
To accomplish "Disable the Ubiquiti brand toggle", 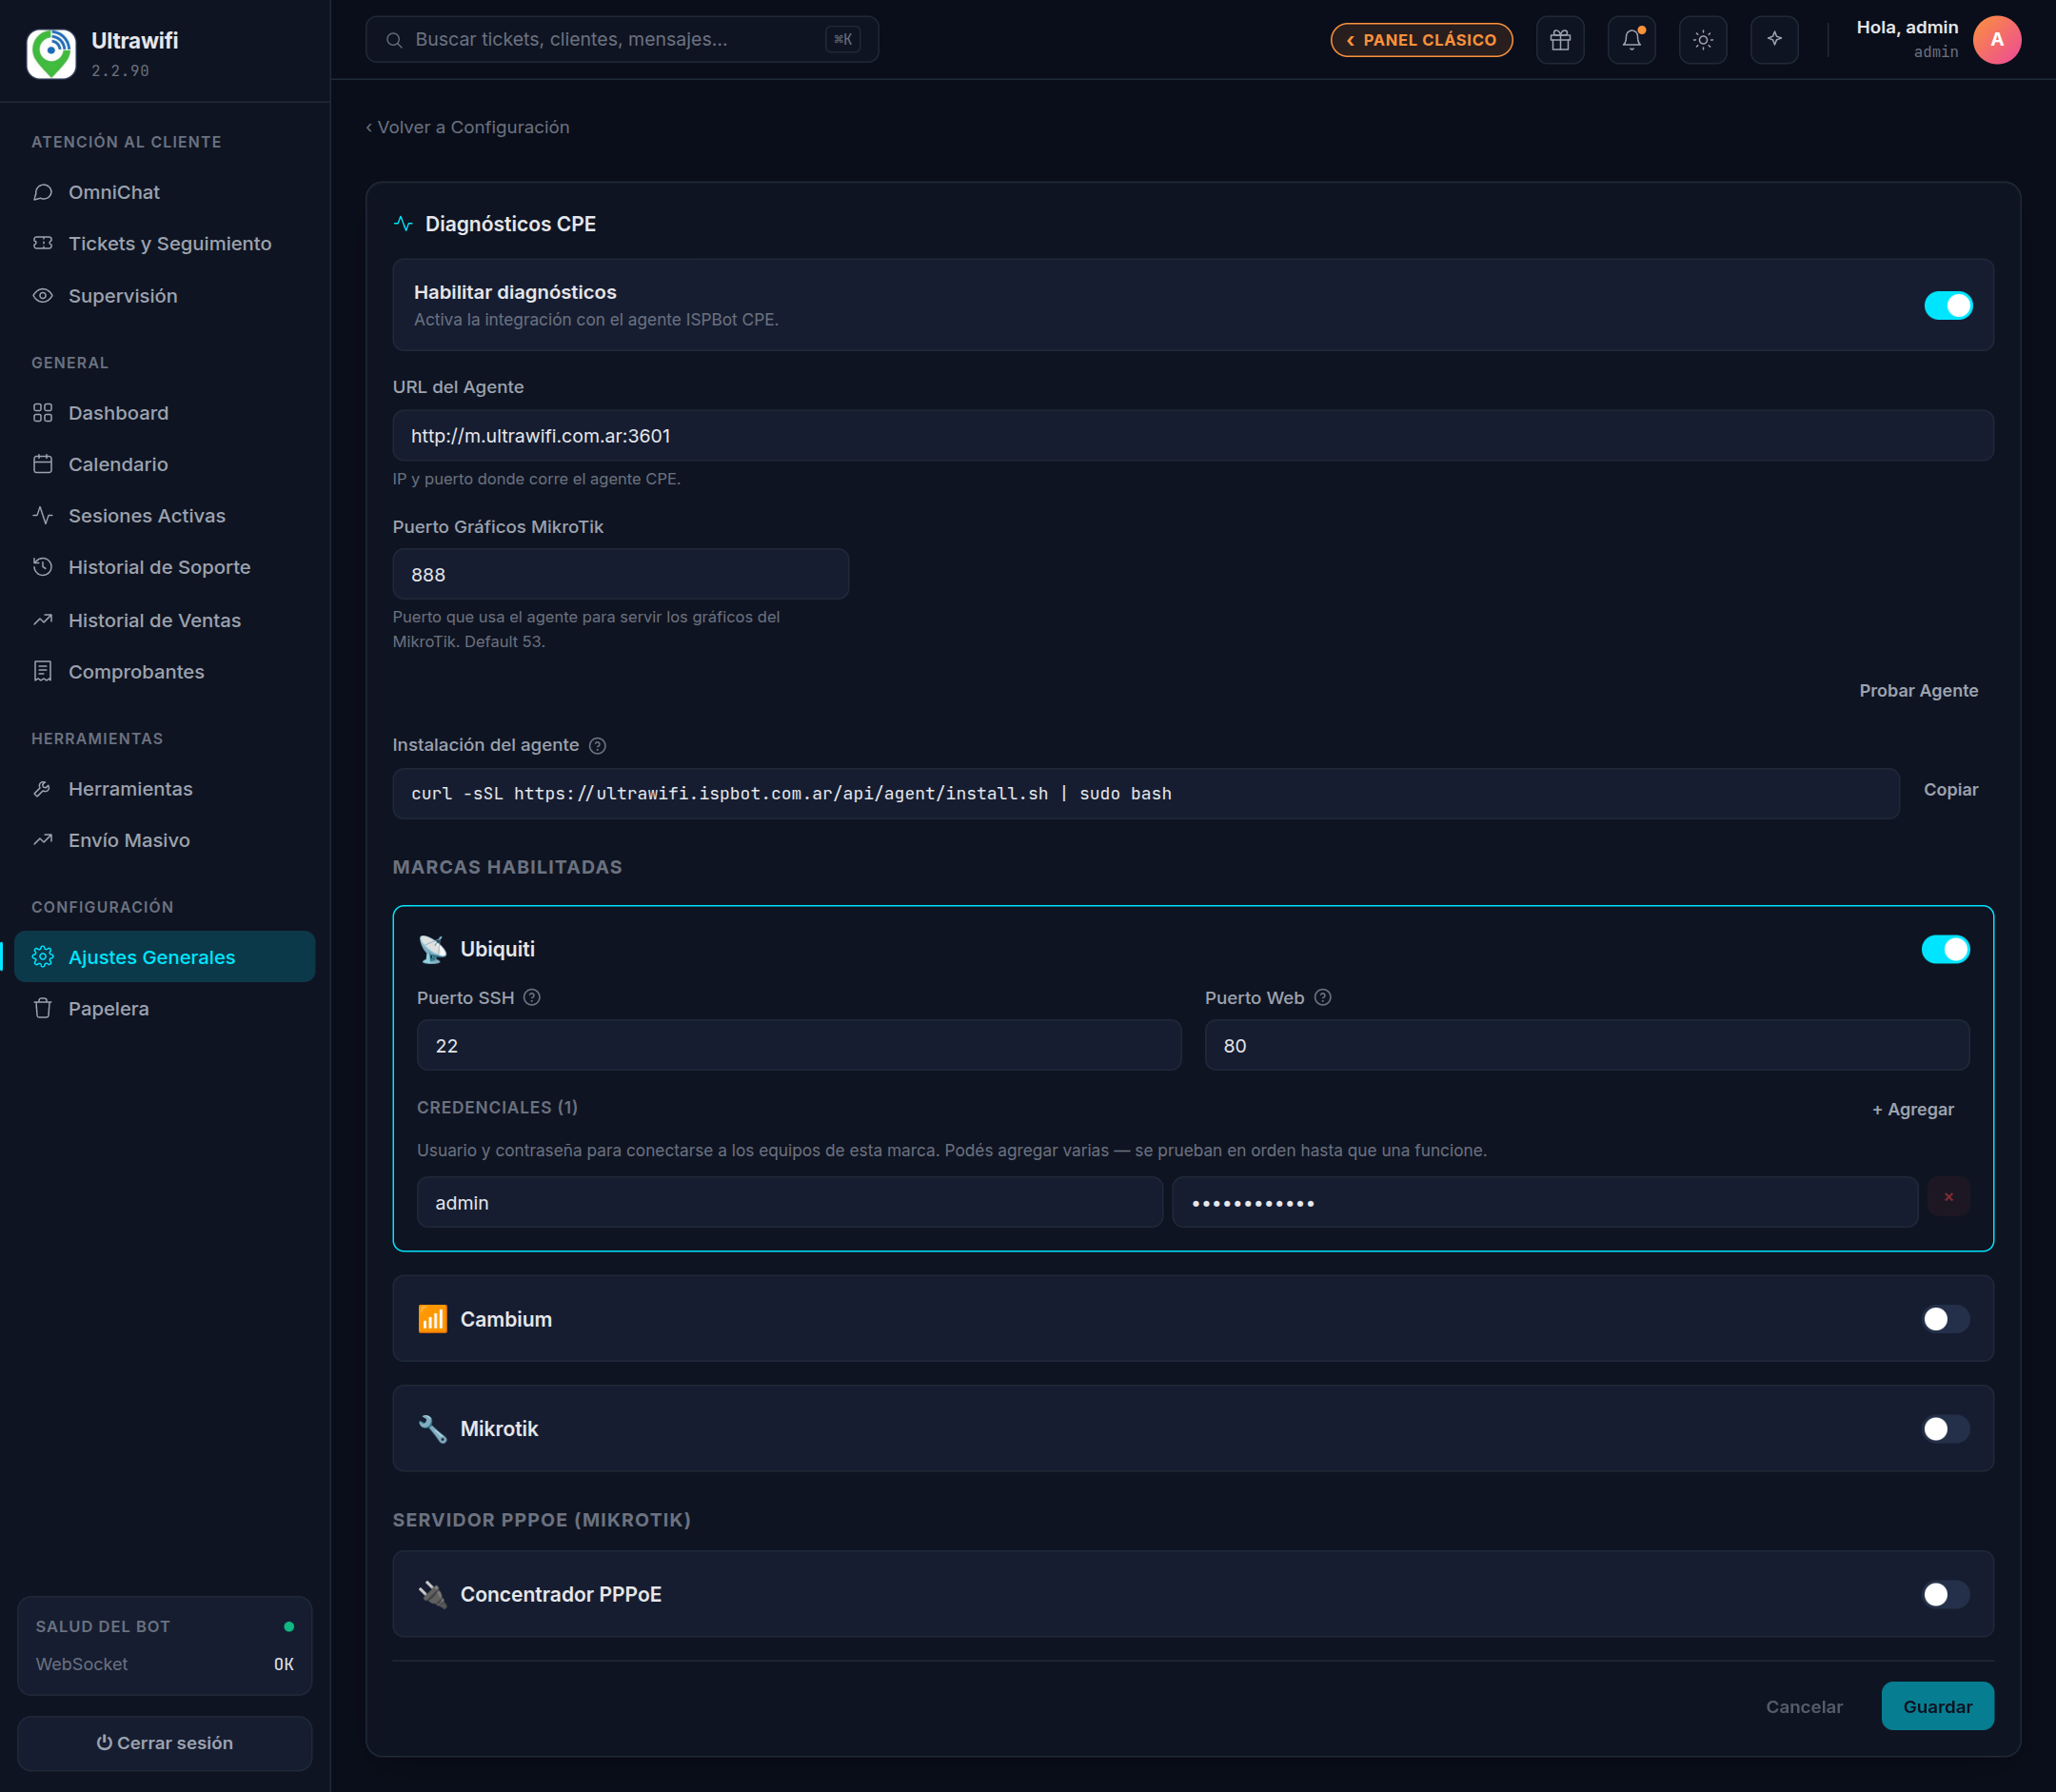I will tap(1945, 949).
